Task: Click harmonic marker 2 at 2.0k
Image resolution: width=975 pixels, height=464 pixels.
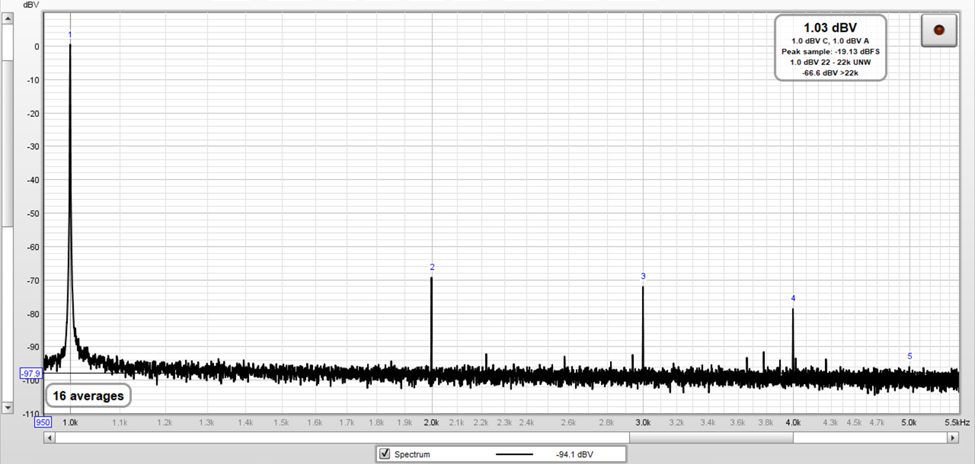Action: click(x=432, y=267)
